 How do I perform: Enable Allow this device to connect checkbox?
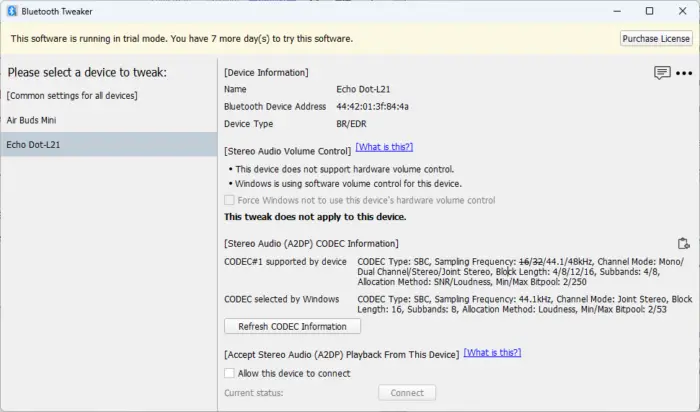(229, 373)
